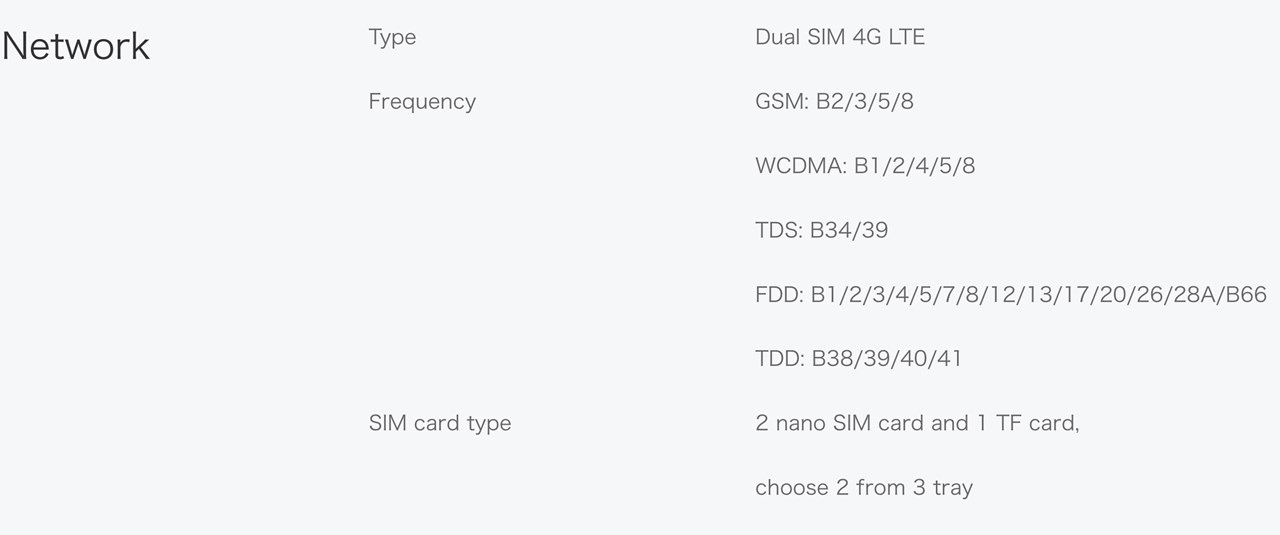This screenshot has height=535, width=1280.
Task: Select the B34/39 band values
Action: pos(849,230)
